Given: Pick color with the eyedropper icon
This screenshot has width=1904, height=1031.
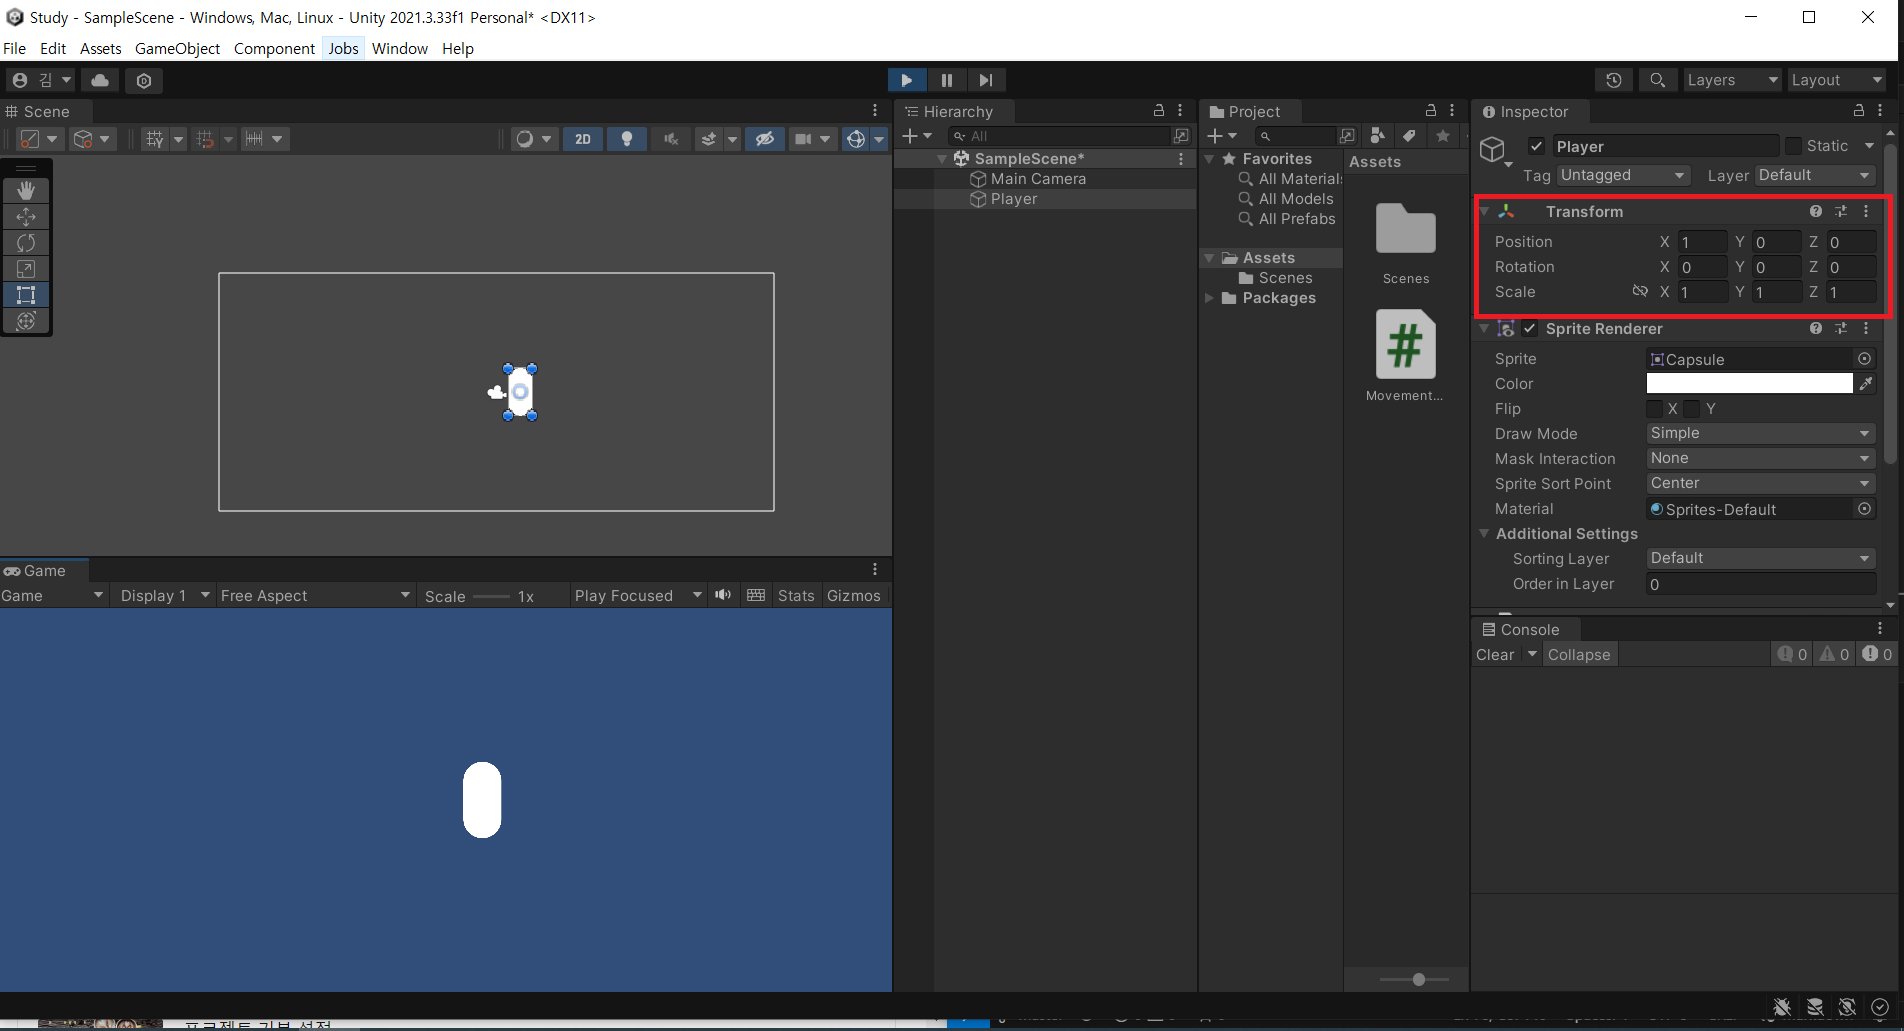Looking at the screenshot, I should click(x=1866, y=383).
